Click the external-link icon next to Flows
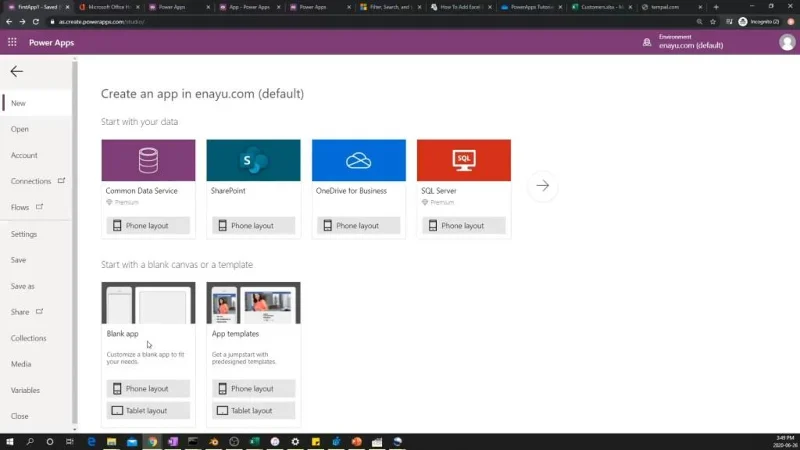The height and width of the screenshot is (450, 800). pyautogui.click(x=39, y=207)
